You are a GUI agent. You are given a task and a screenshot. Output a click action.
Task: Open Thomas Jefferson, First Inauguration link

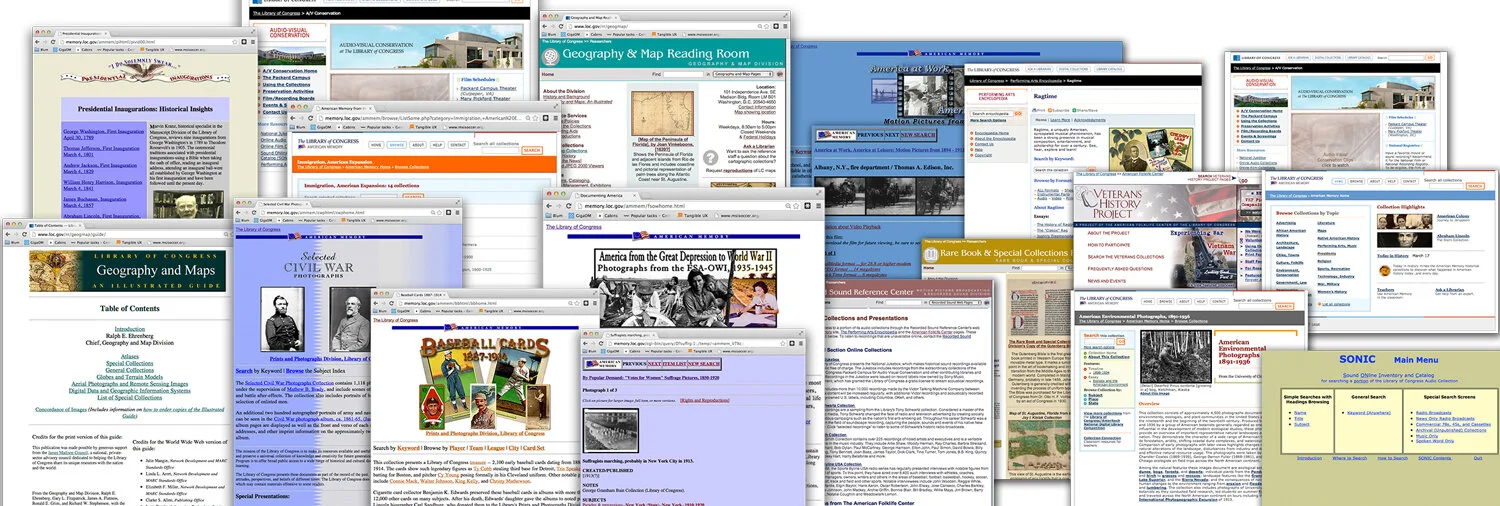coord(101,151)
